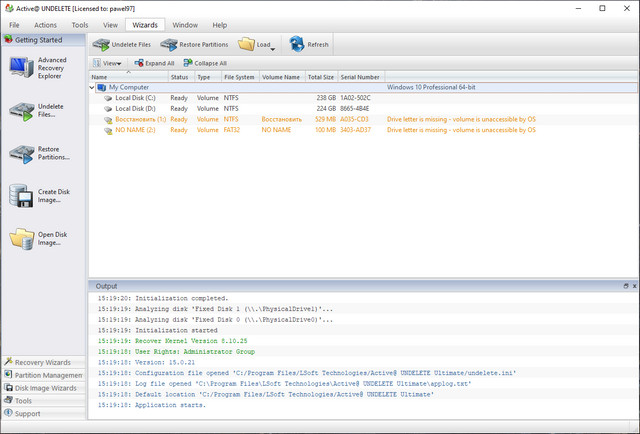Open Advanced Recovery Explorer in sidebar
This screenshot has width=640, height=434.
pos(22,67)
